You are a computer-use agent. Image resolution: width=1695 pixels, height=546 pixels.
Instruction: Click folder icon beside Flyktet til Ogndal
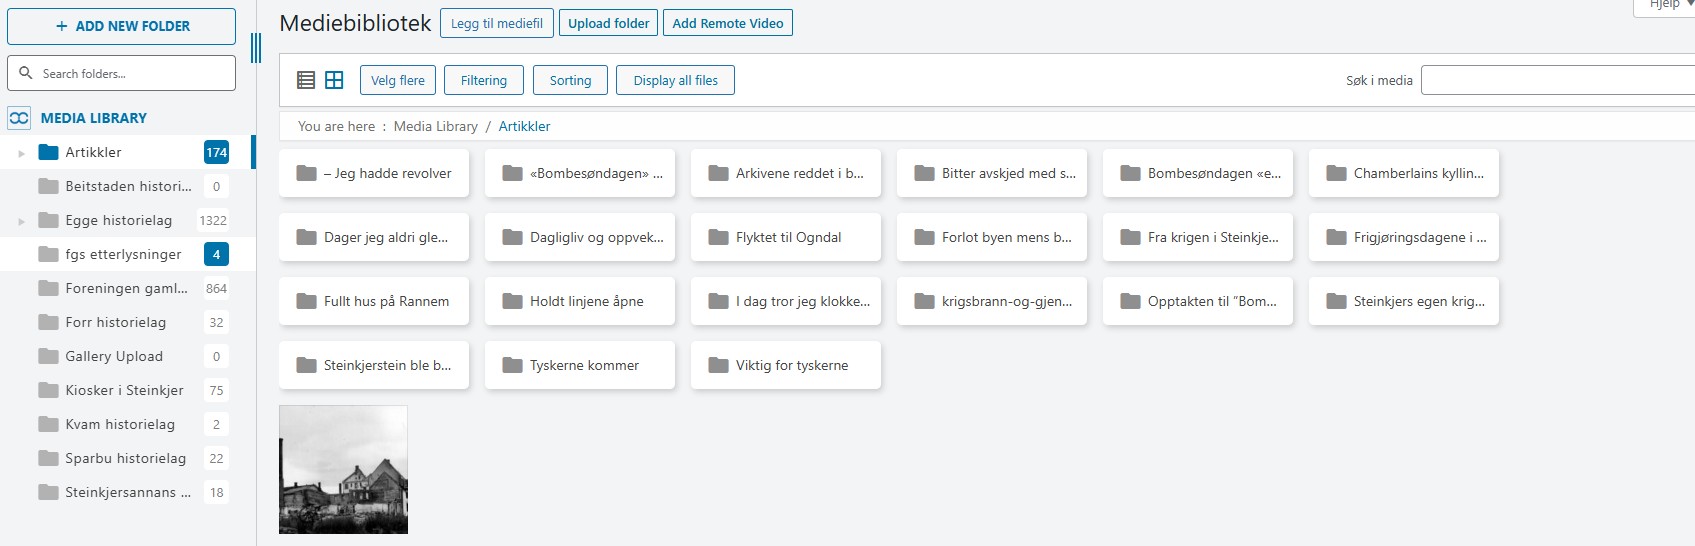tap(718, 237)
